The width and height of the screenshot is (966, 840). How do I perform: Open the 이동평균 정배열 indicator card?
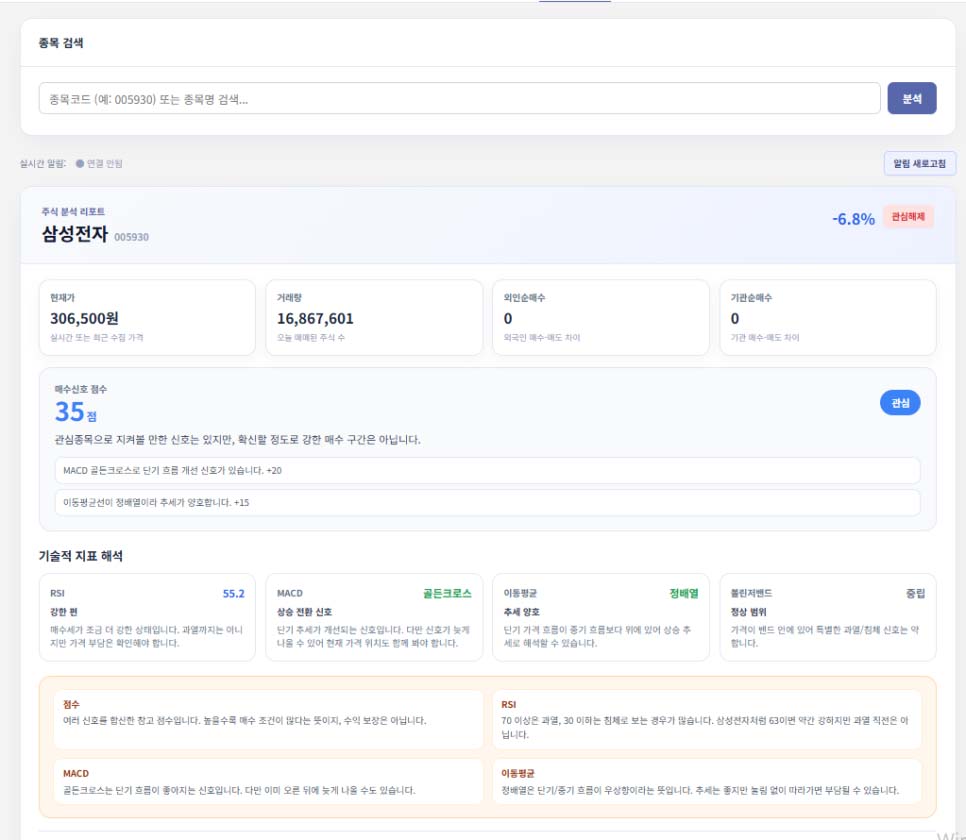tap(601, 618)
